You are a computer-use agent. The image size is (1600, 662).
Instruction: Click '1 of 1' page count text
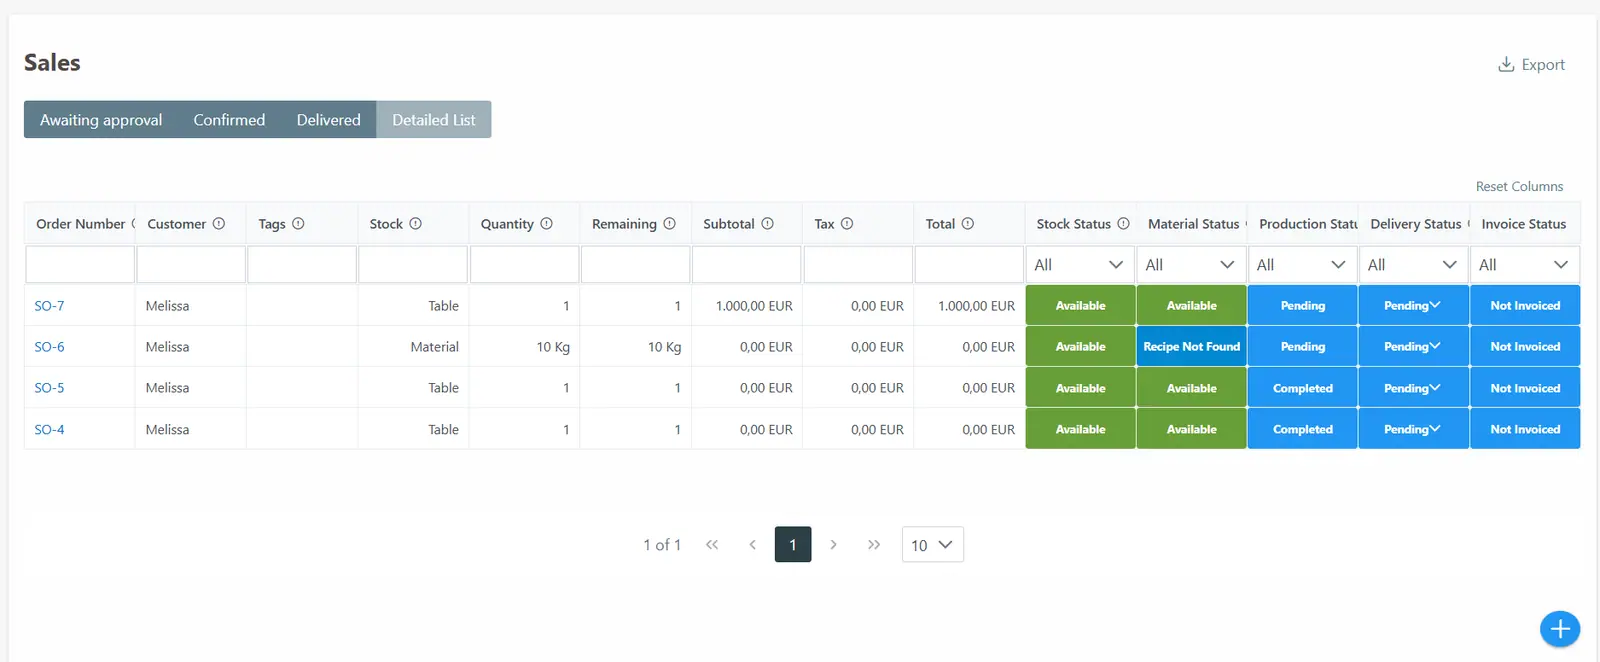tap(662, 545)
